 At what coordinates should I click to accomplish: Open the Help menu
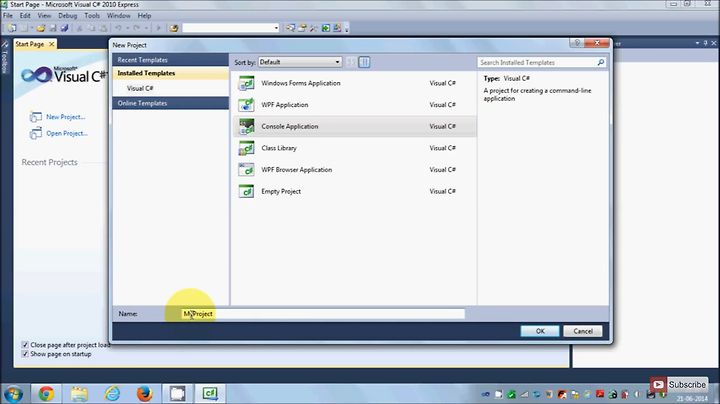pos(144,16)
